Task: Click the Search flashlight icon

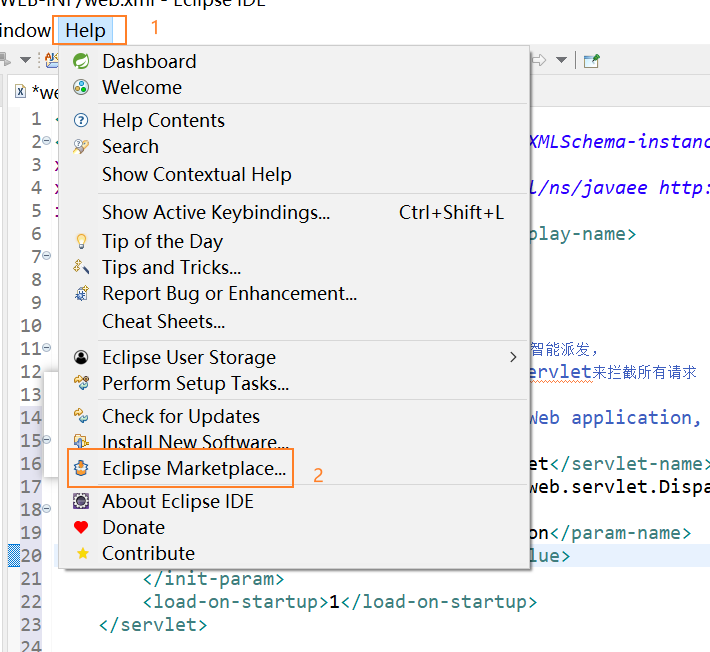Action: click(81, 147)
